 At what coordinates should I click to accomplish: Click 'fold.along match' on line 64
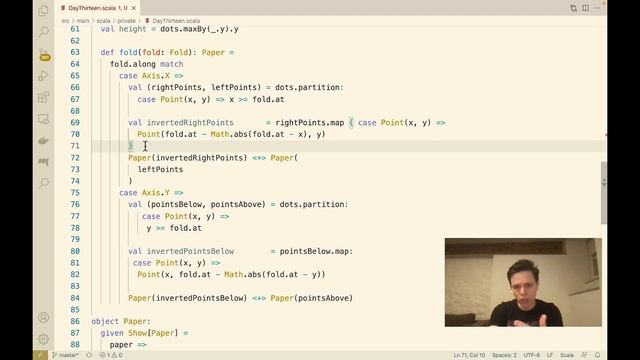(147, 64)
